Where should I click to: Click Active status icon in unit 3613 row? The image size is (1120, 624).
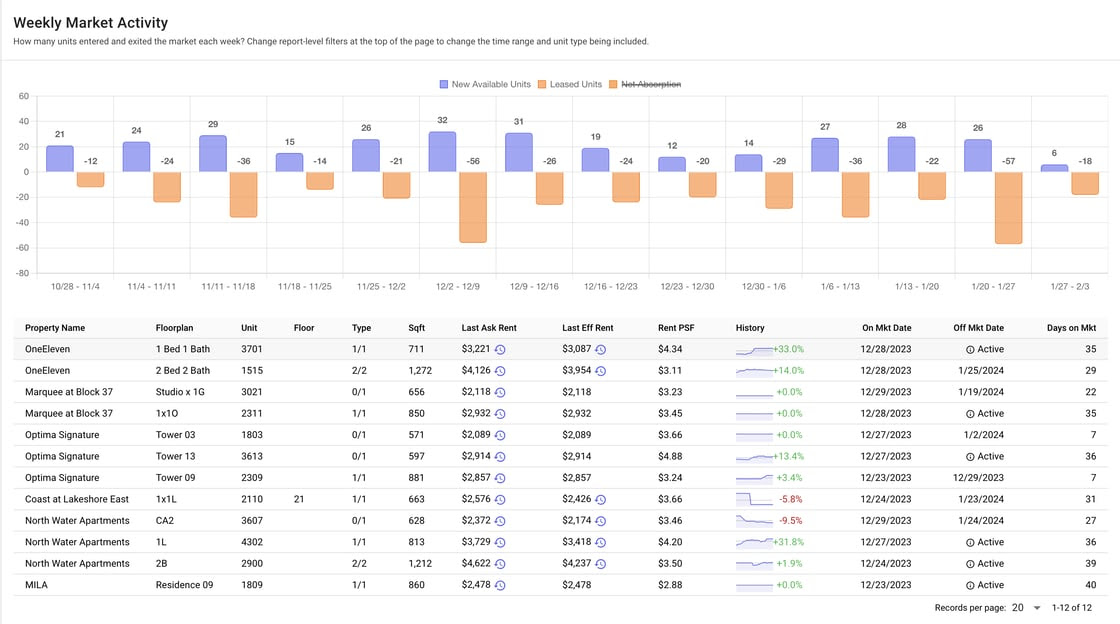(970, 457)
